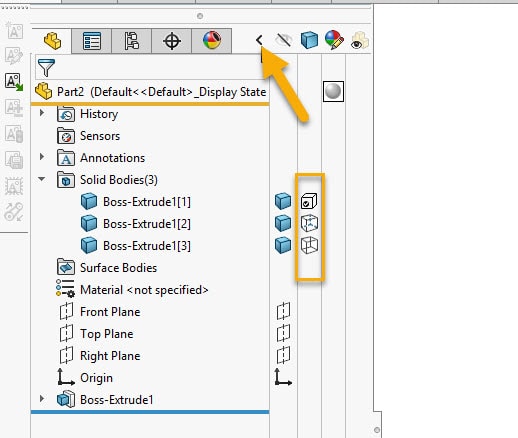This screenshot has height=438, width=518.
Task: Open the DisplayManager color ball tab
Action: click(x=212, y=41)
